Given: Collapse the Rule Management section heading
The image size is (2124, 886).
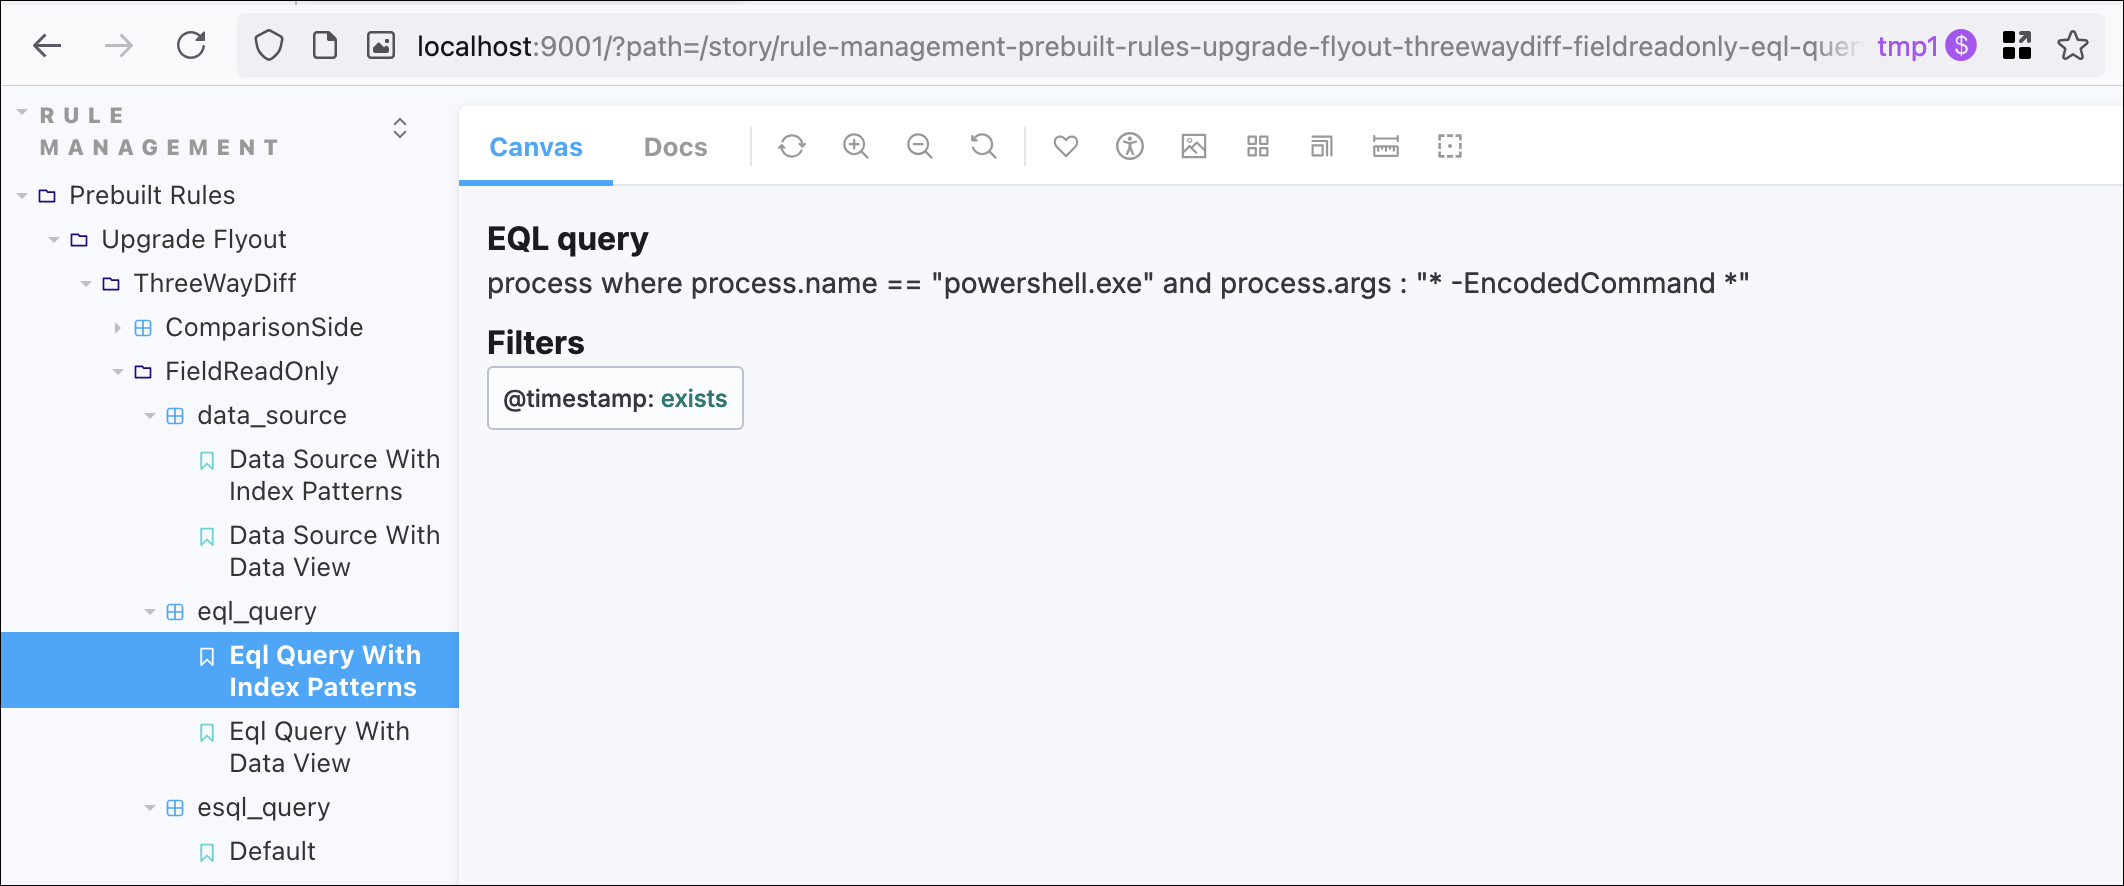Looking at the screenshot, I should (159, 131).
